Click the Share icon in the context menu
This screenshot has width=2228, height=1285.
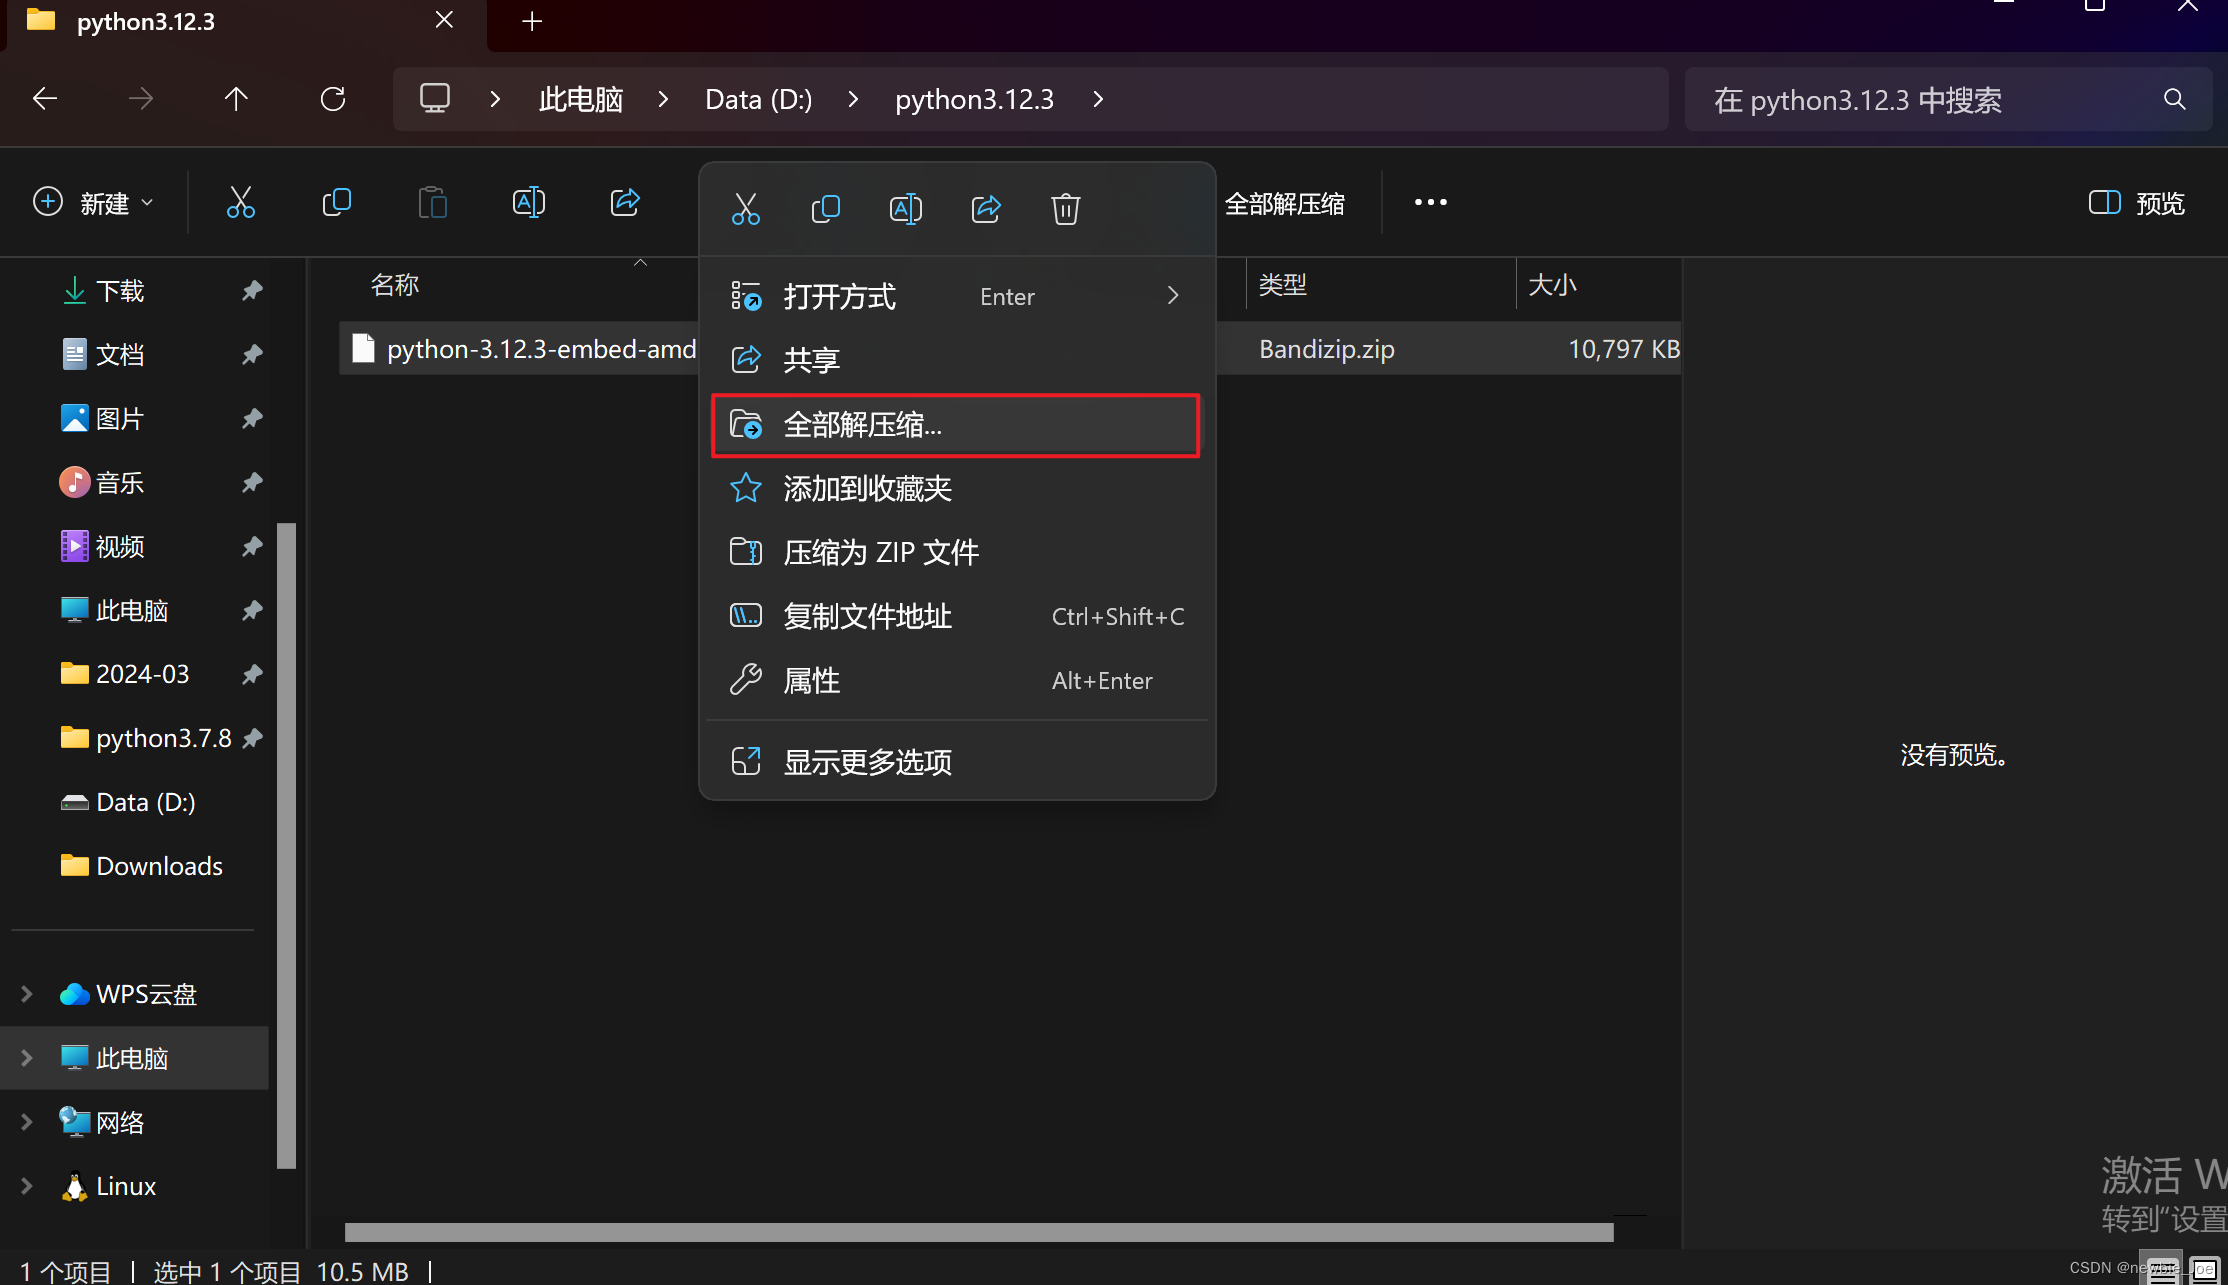pyautogui.click(x=986, y=208)
